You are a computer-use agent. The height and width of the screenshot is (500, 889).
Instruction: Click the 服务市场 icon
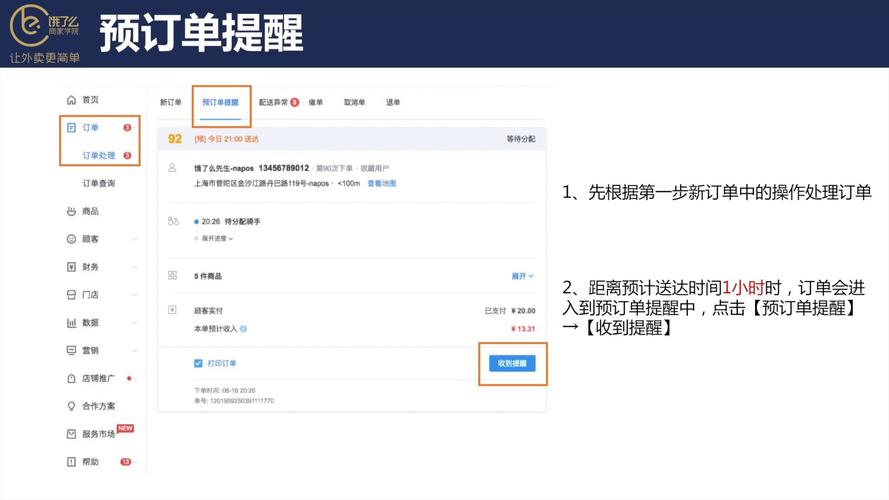(x=71, y=434)
